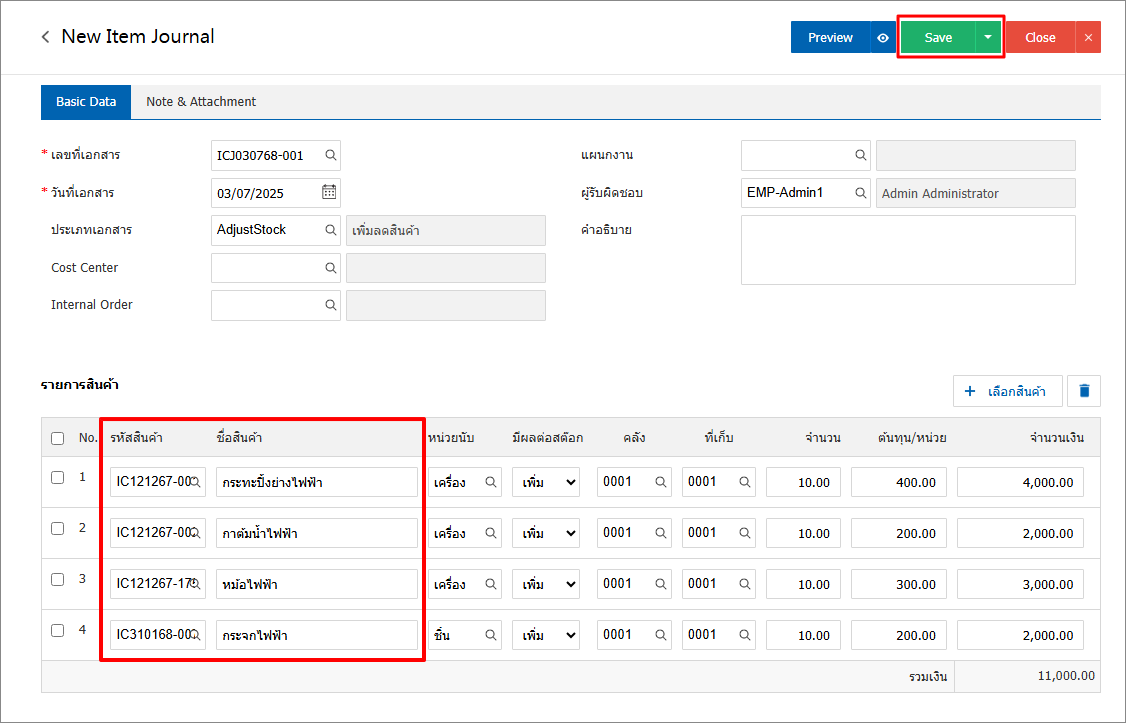
Task: Click the green Save button
Action: point(937,37)
